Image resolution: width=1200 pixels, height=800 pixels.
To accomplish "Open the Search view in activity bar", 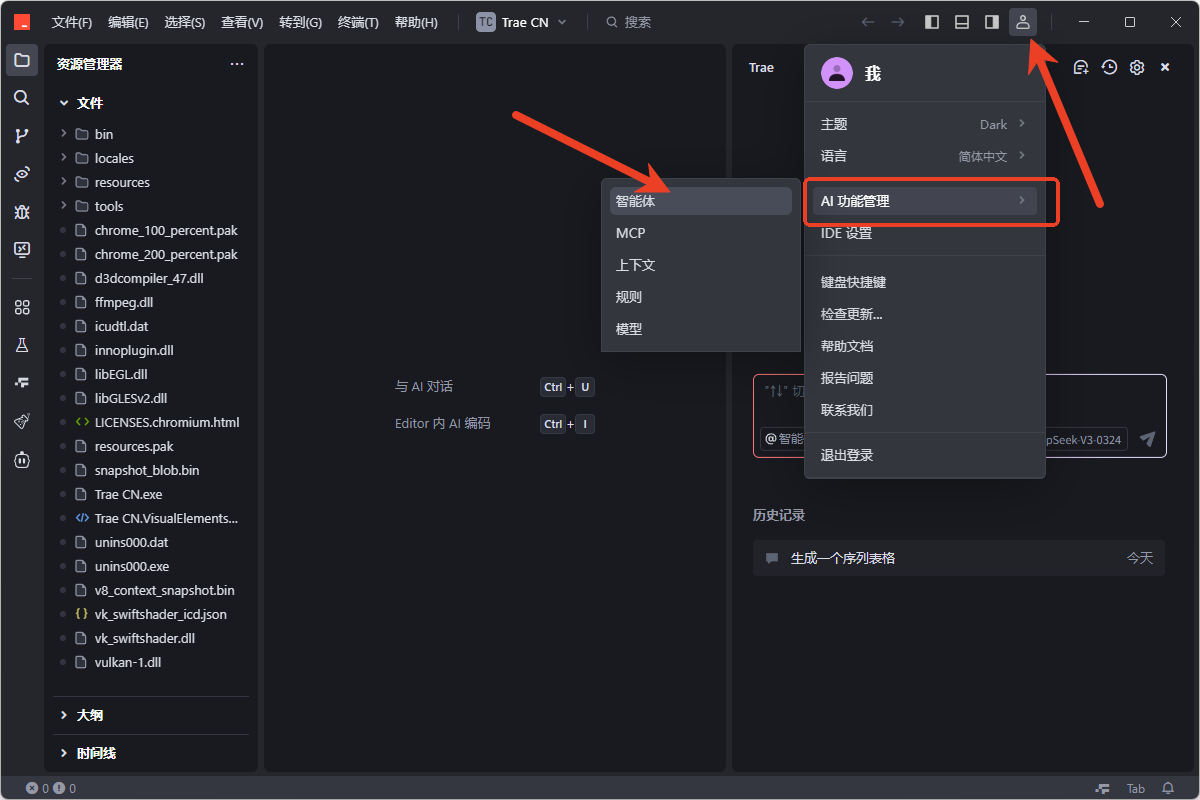I will click(x=22, y=98).
